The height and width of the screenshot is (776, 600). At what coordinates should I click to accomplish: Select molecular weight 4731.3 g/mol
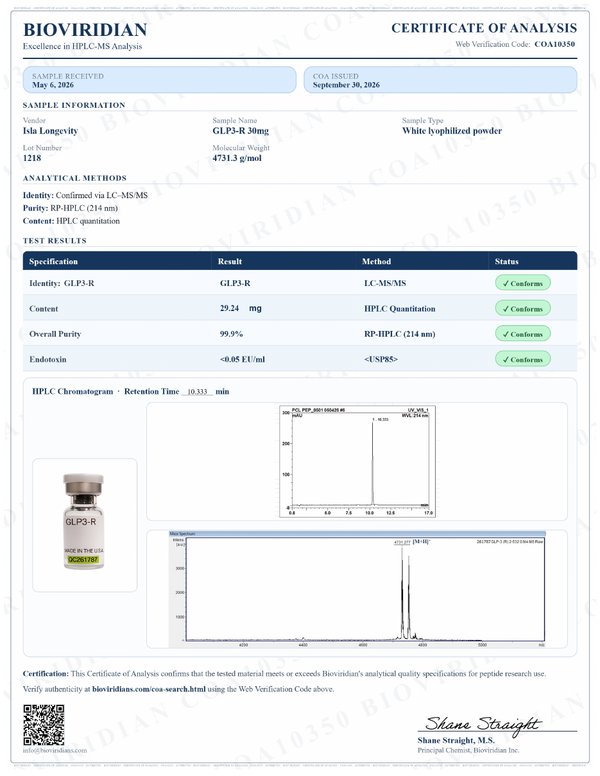pos(237,158)
